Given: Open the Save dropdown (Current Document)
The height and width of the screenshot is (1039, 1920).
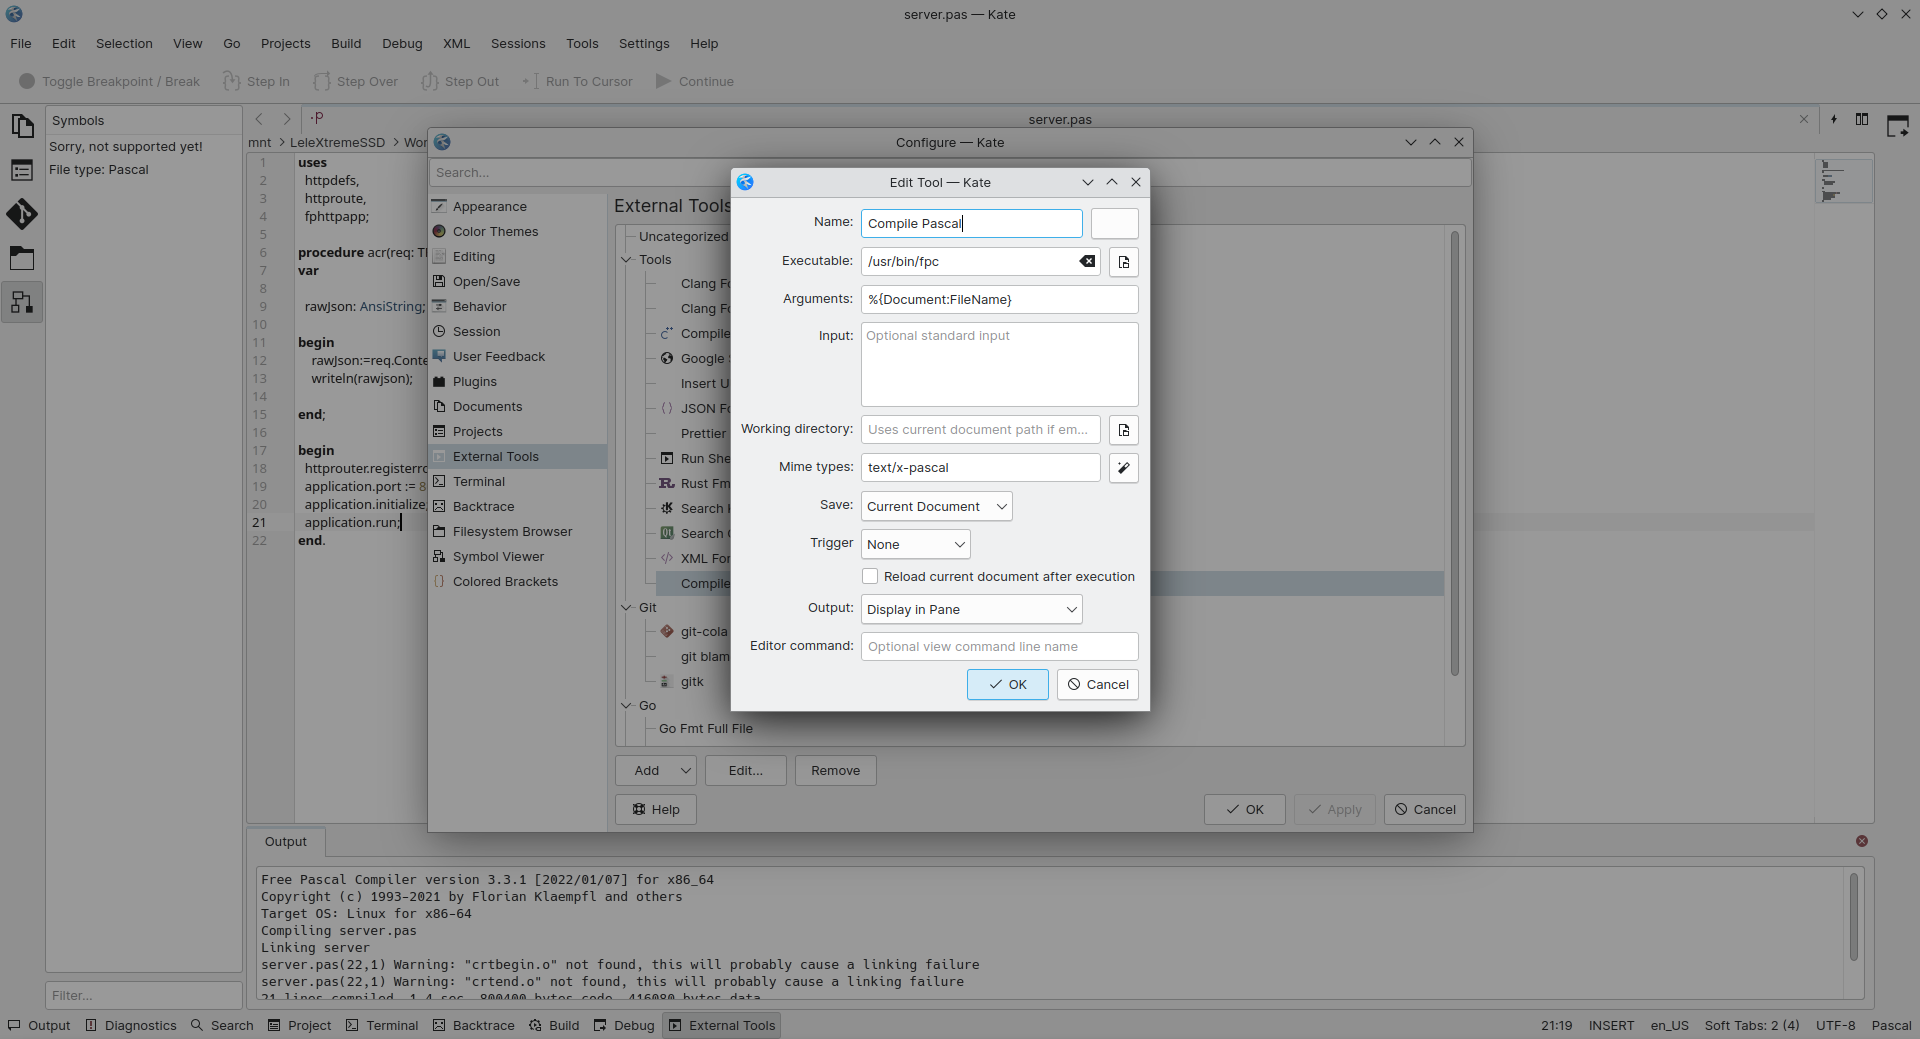Looking at the screenshot, I should 937,507.
